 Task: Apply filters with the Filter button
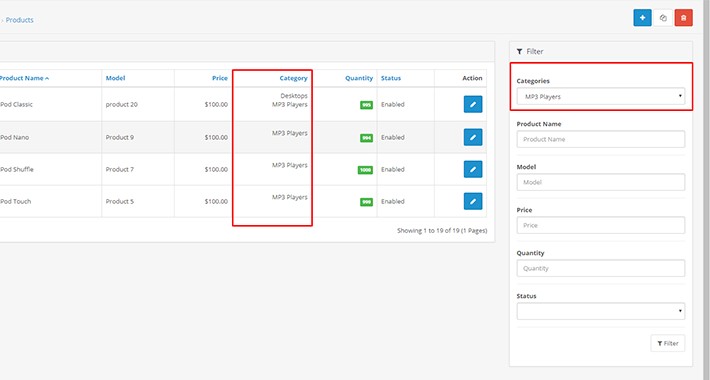coord(667,343)
